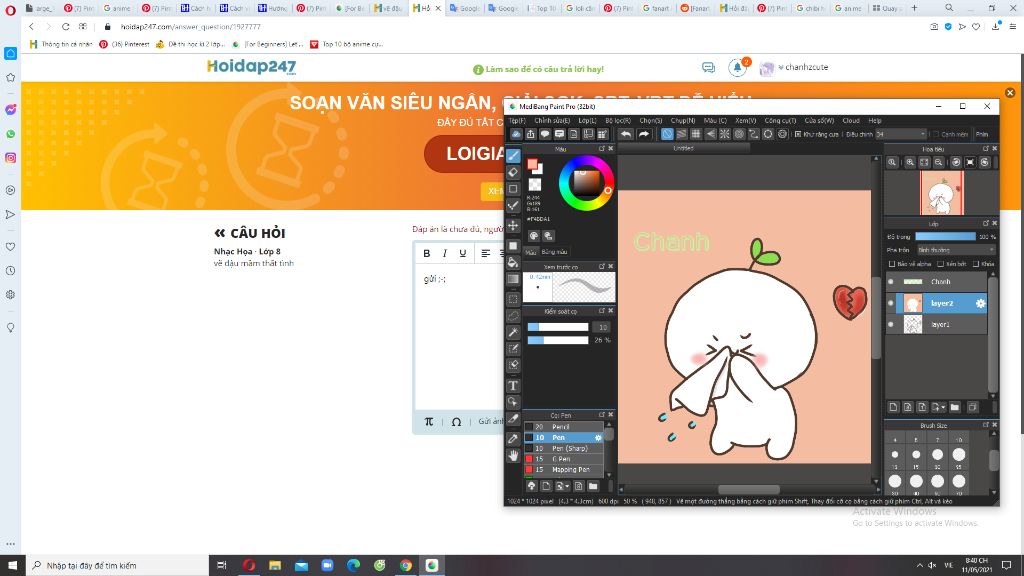The image size is (1024, 576).
Task: Click add layer folder icon in layer panel
Action: [x=955, y=407]
